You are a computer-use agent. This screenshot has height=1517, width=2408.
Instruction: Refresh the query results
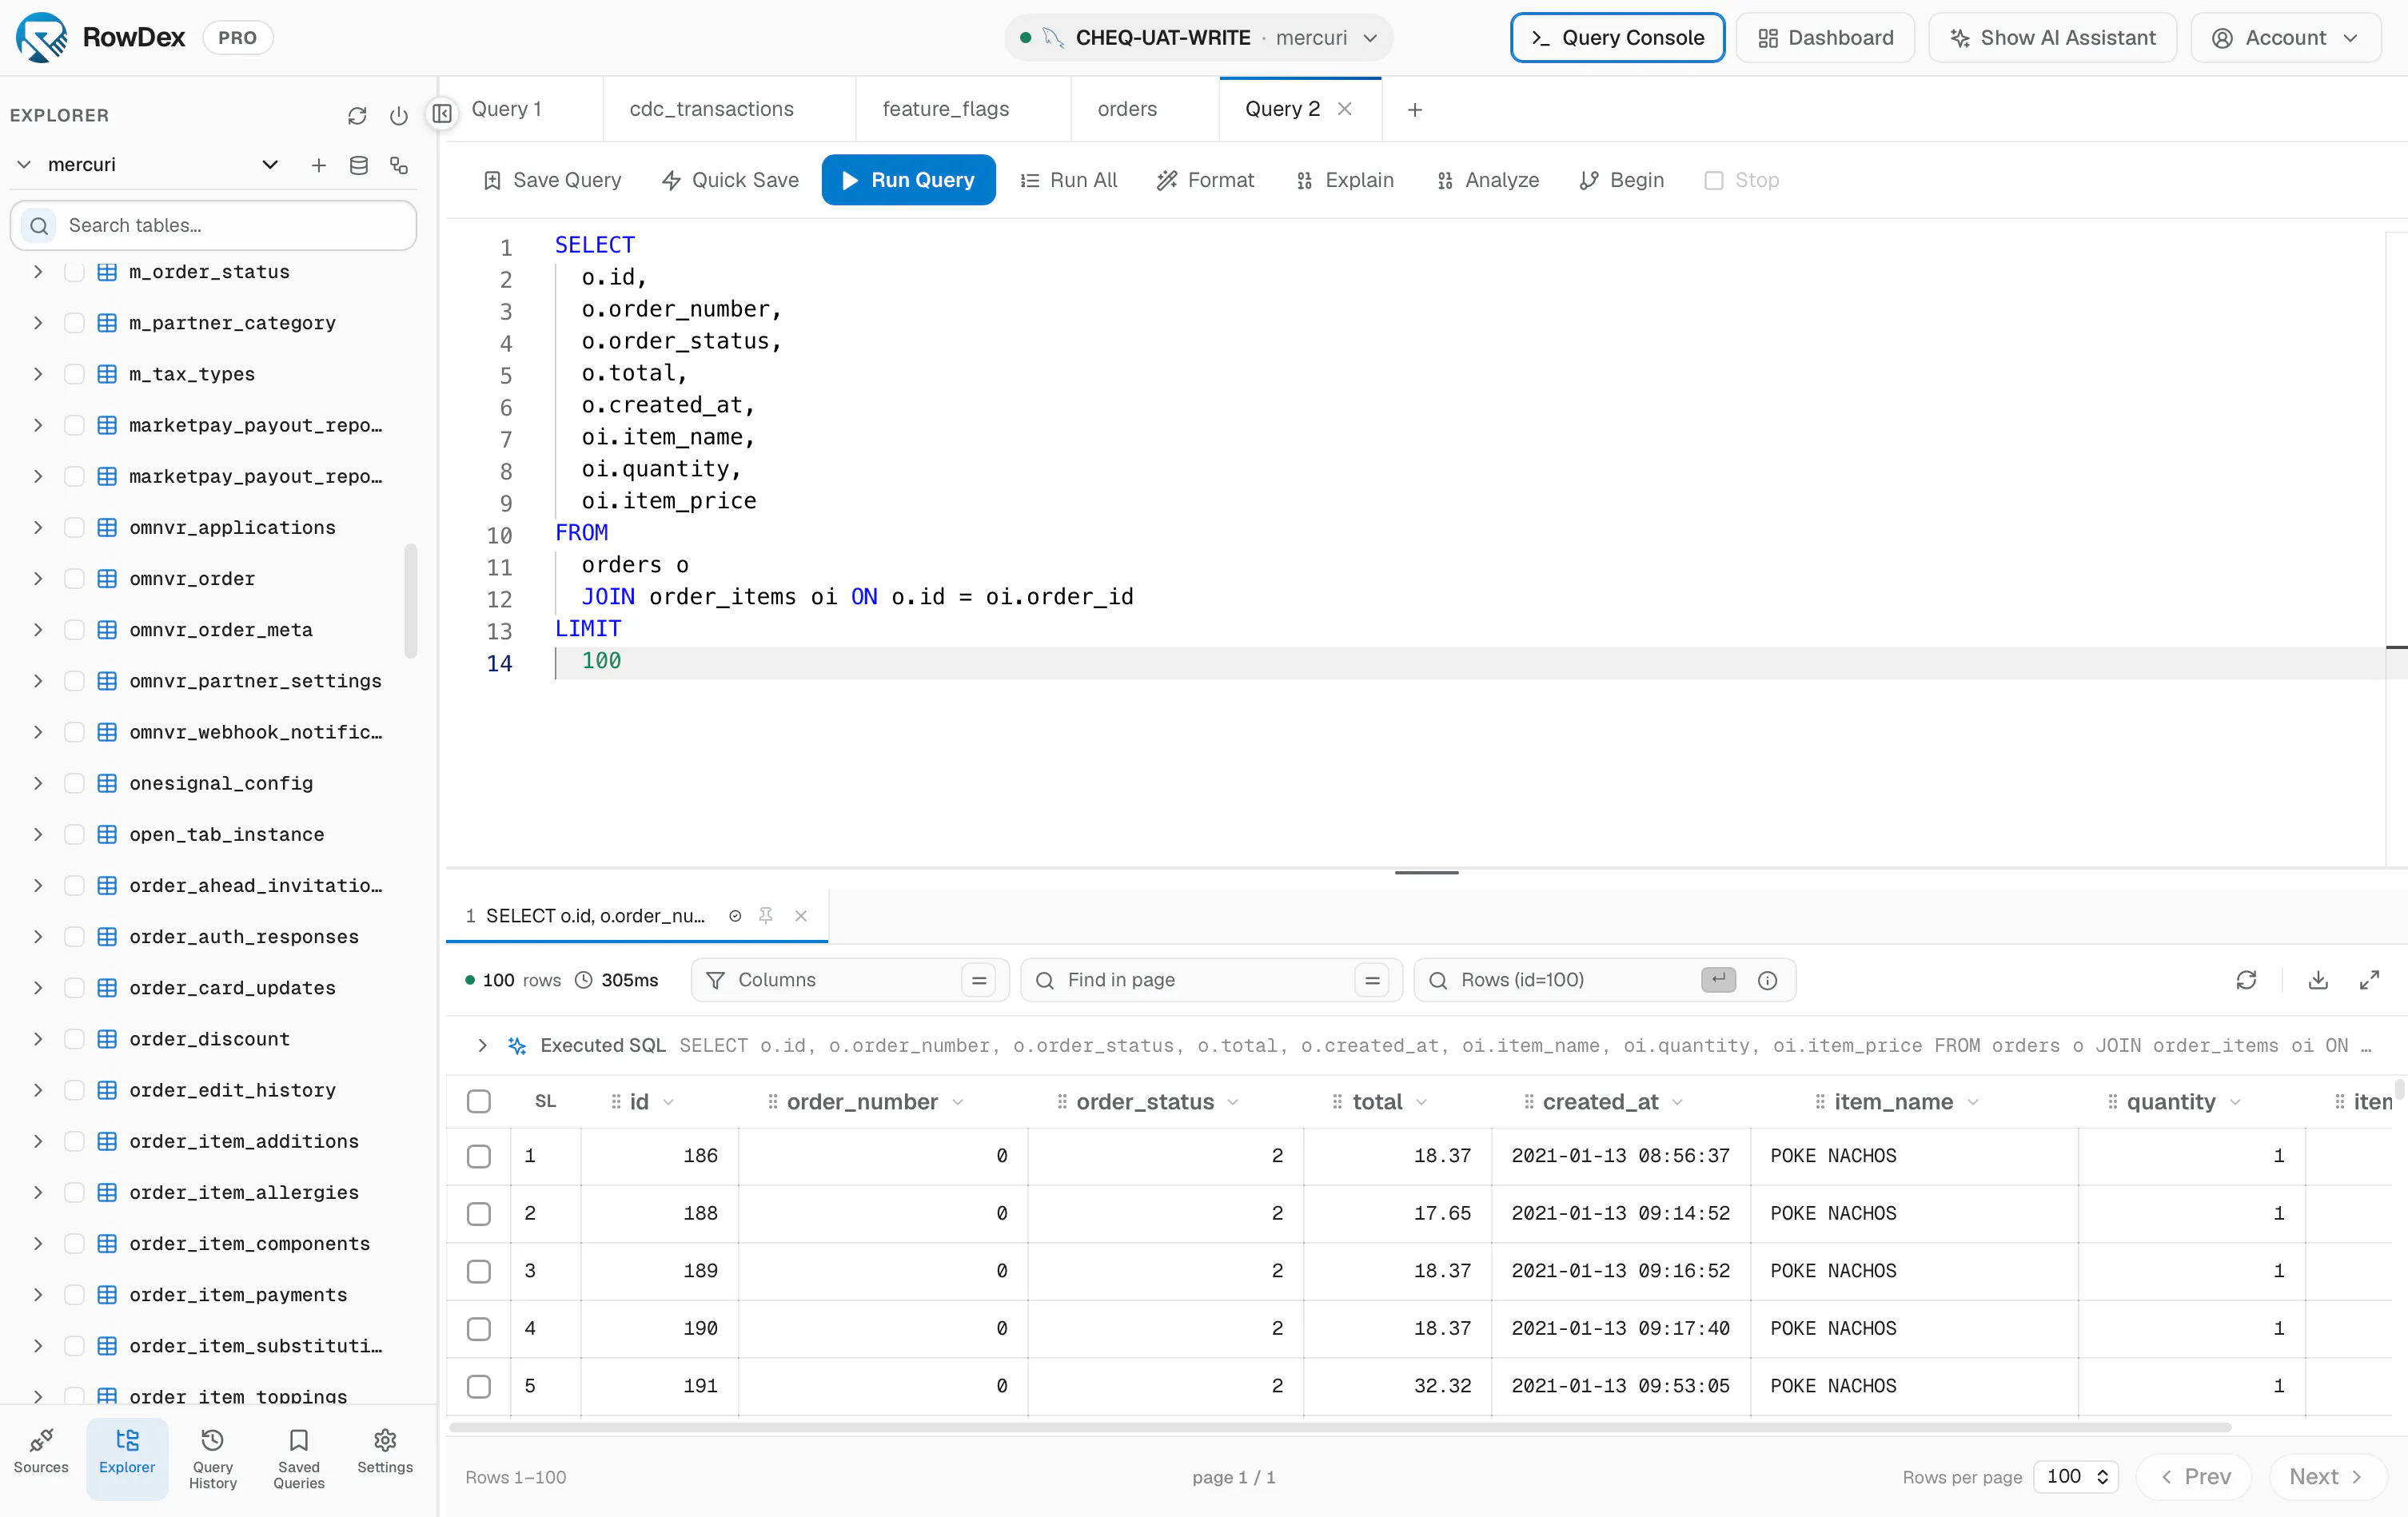click(2246, 980)
